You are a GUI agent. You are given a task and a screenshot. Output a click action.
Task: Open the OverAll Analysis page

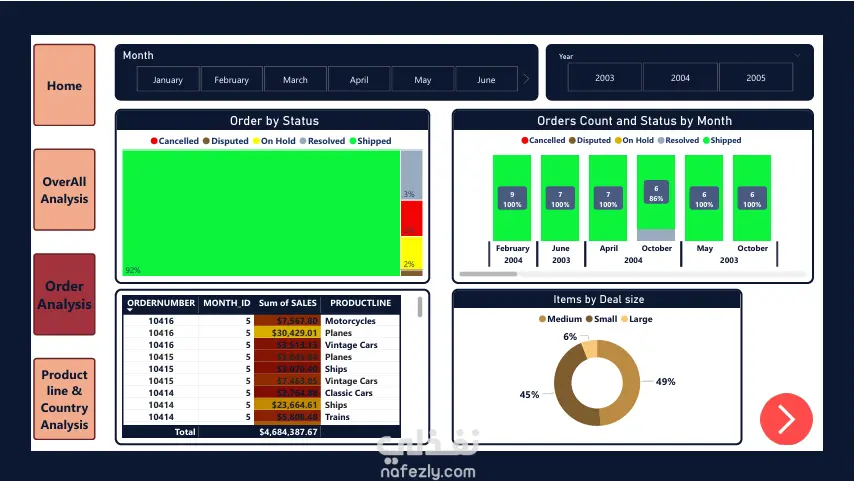64,190
